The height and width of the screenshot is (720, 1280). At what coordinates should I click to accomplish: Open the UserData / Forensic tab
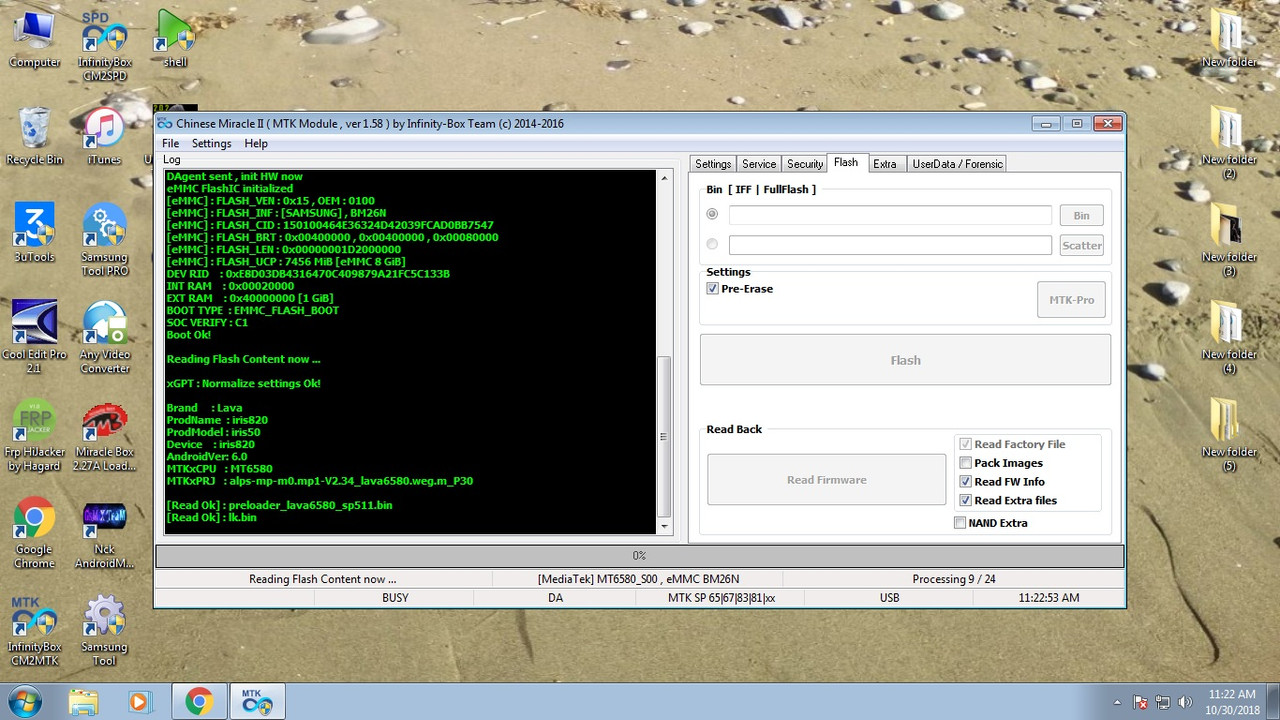click(956, 164)
